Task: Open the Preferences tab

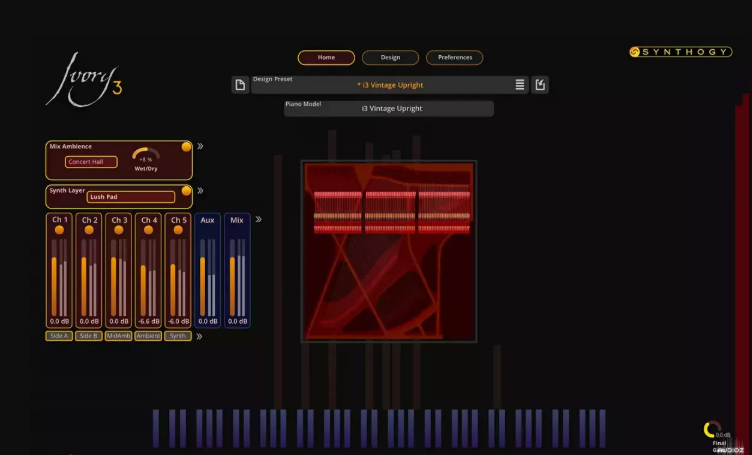Action: (x=455, y=58)
